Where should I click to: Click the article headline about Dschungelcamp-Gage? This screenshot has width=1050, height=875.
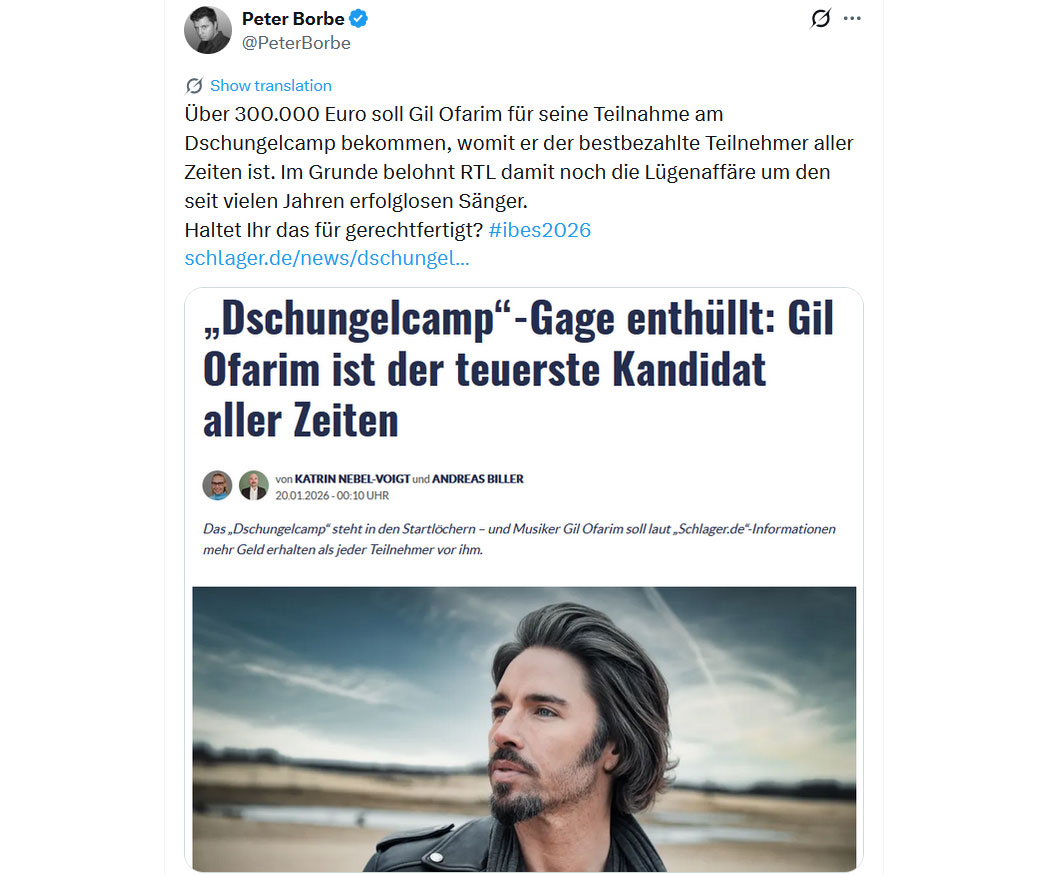click(x=519, y=369)
